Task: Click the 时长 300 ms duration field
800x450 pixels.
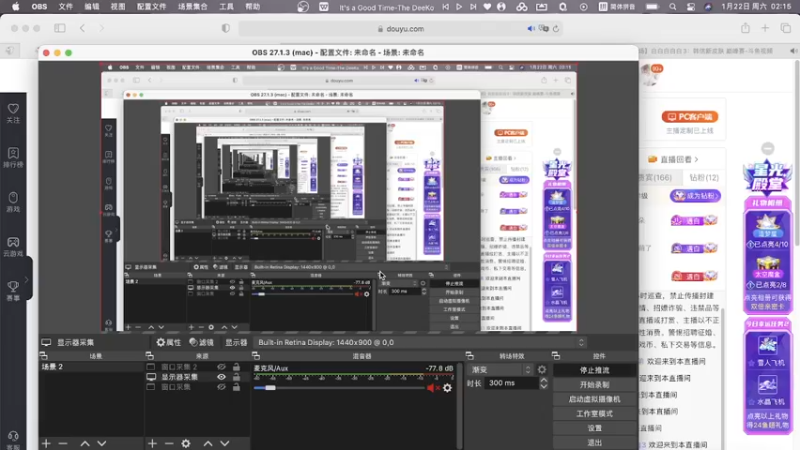Action: [x=511, y=383]
